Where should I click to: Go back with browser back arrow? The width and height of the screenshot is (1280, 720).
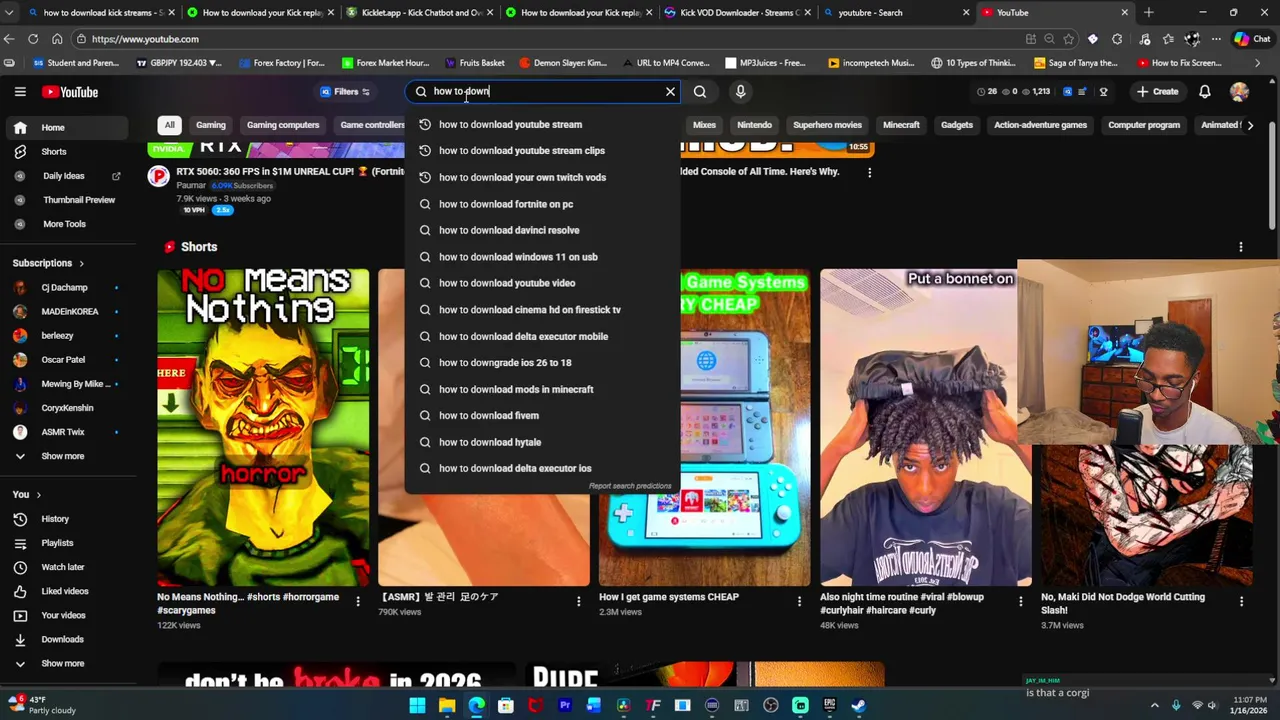point(9,39)
